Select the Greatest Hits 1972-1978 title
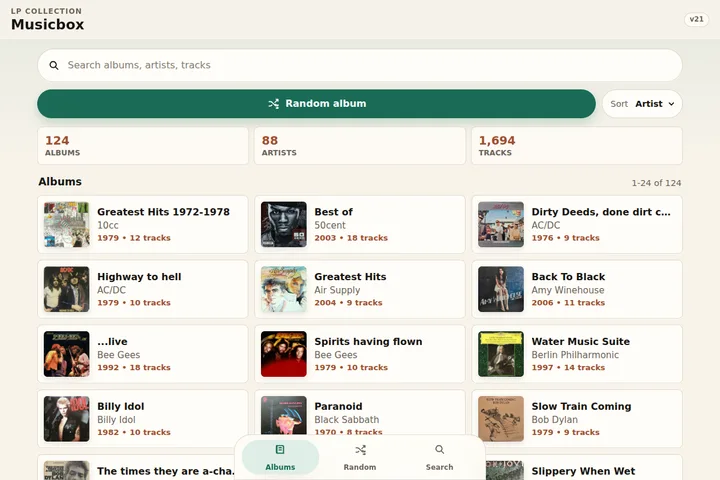The width and height of the screenshot is (720, 480). pos(163,212)
